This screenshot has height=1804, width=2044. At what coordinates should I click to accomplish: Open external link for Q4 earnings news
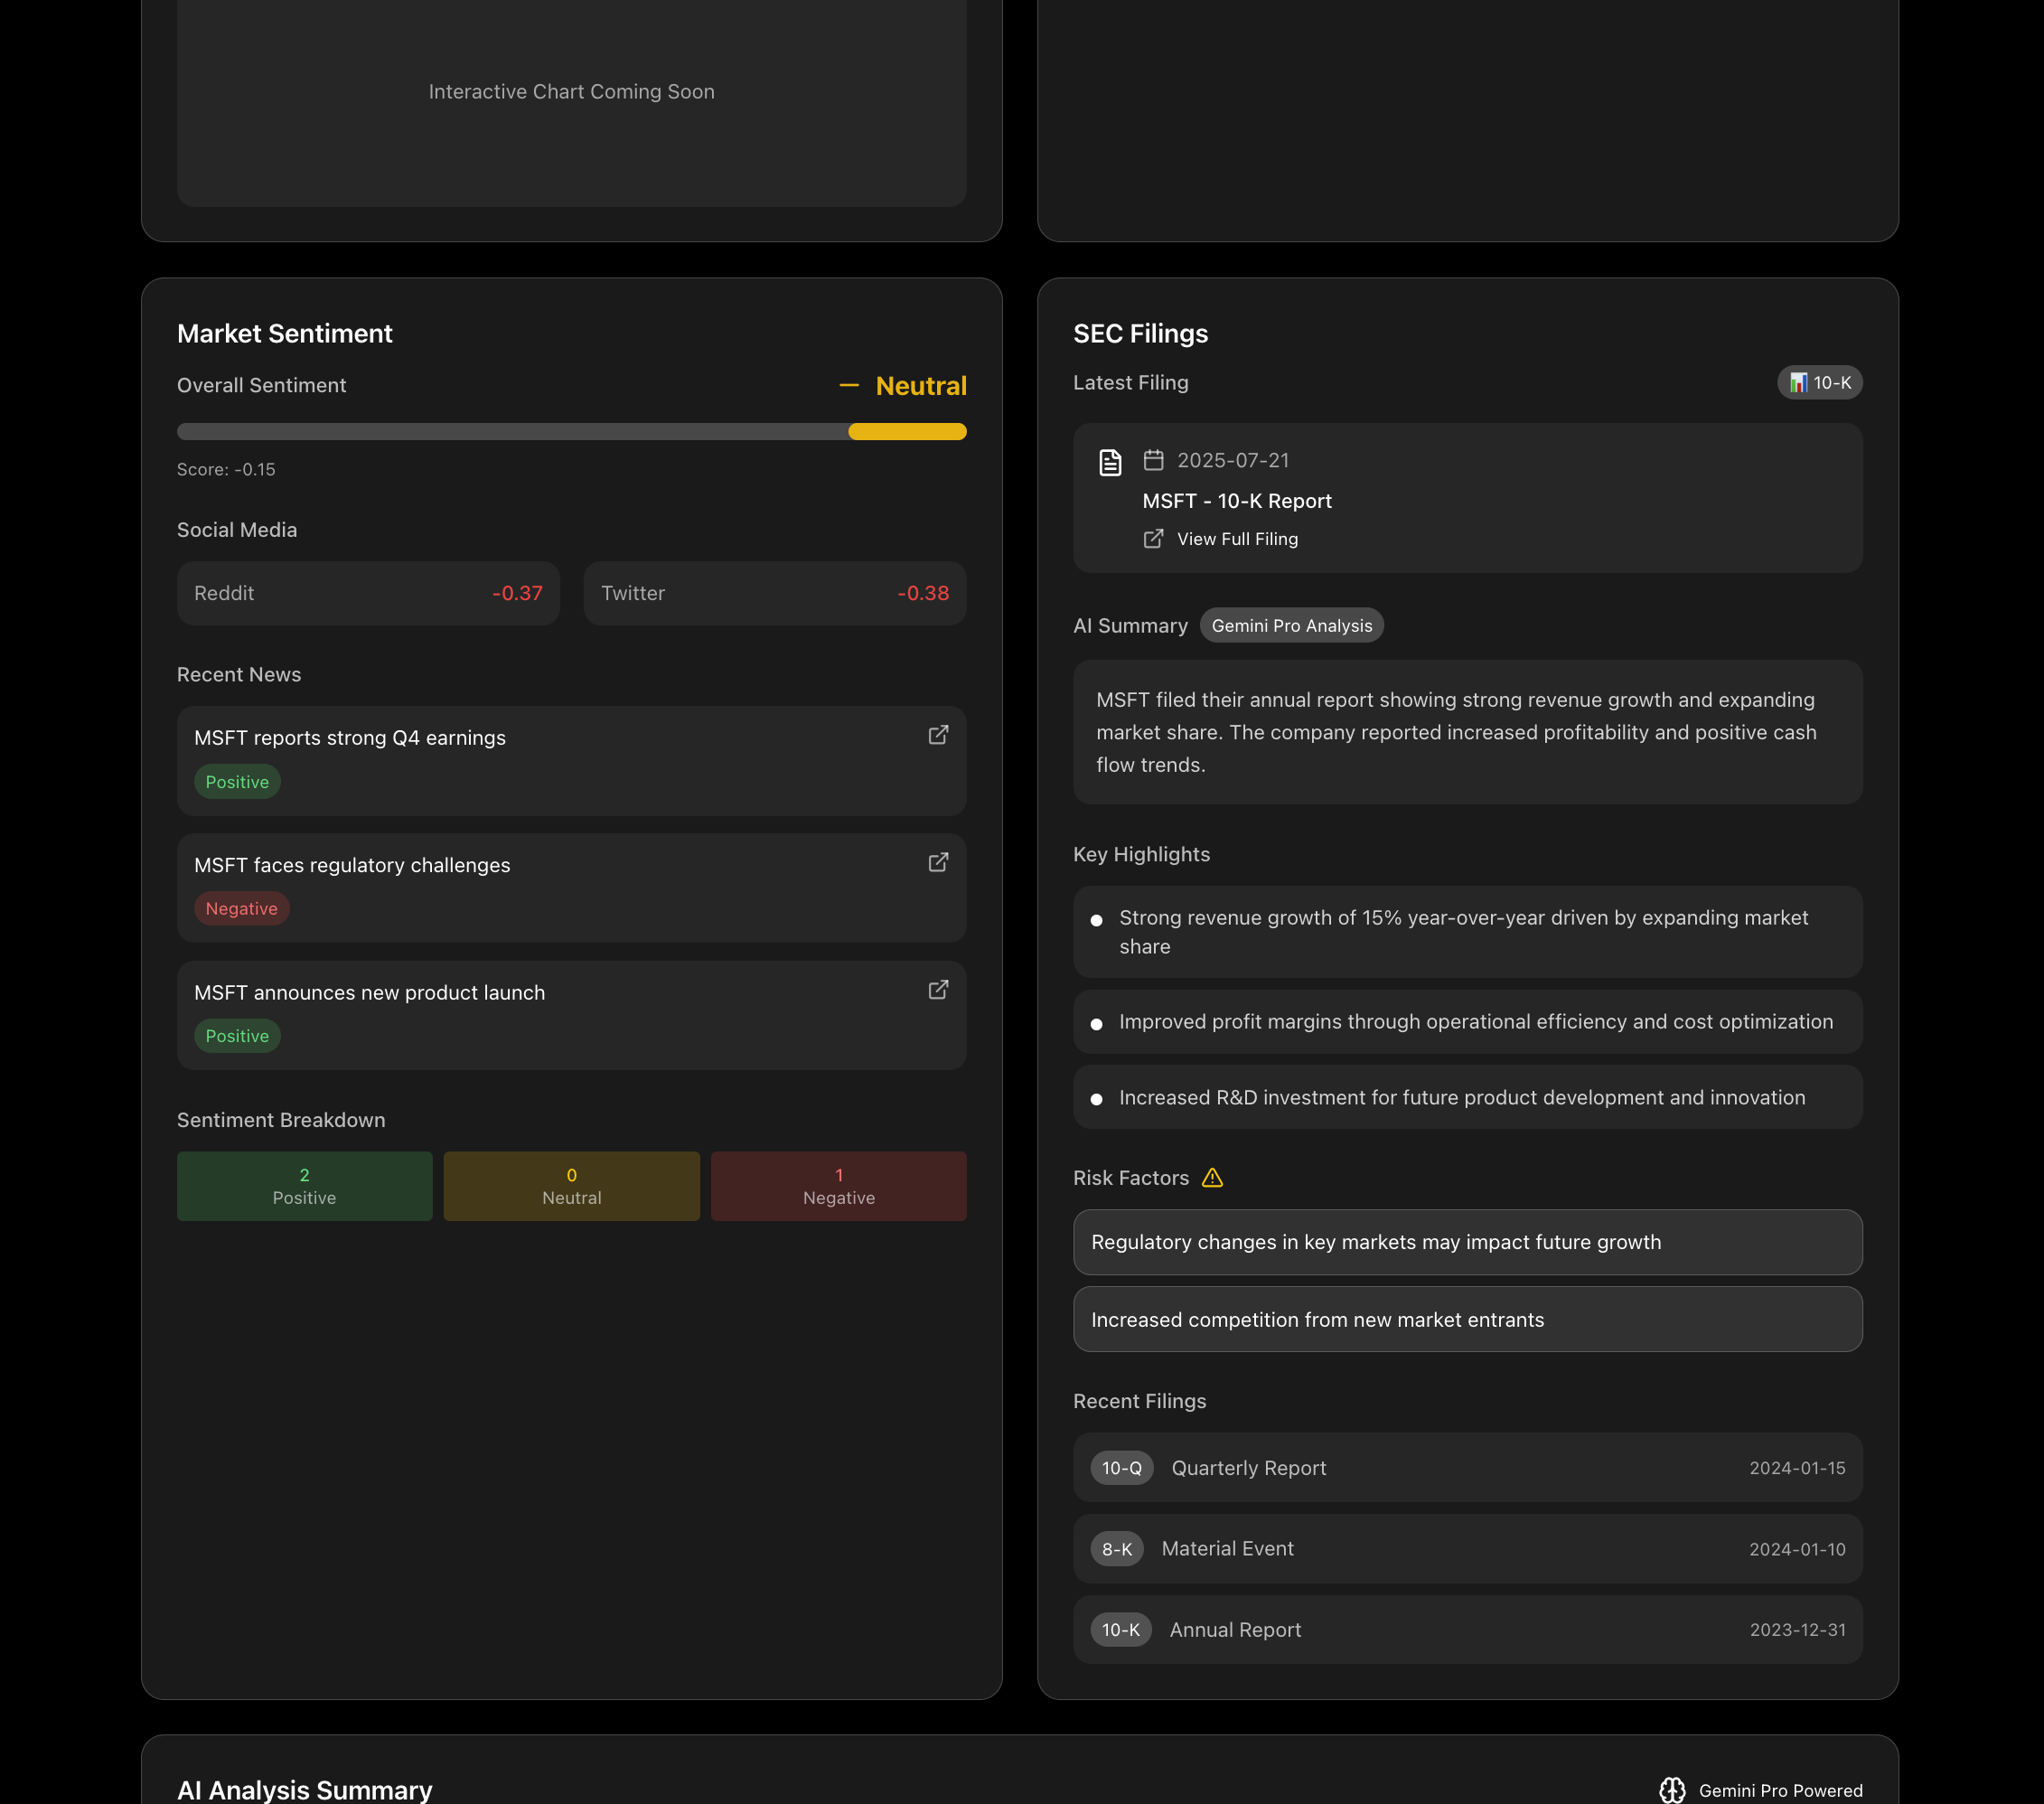(x=938, y=735)
